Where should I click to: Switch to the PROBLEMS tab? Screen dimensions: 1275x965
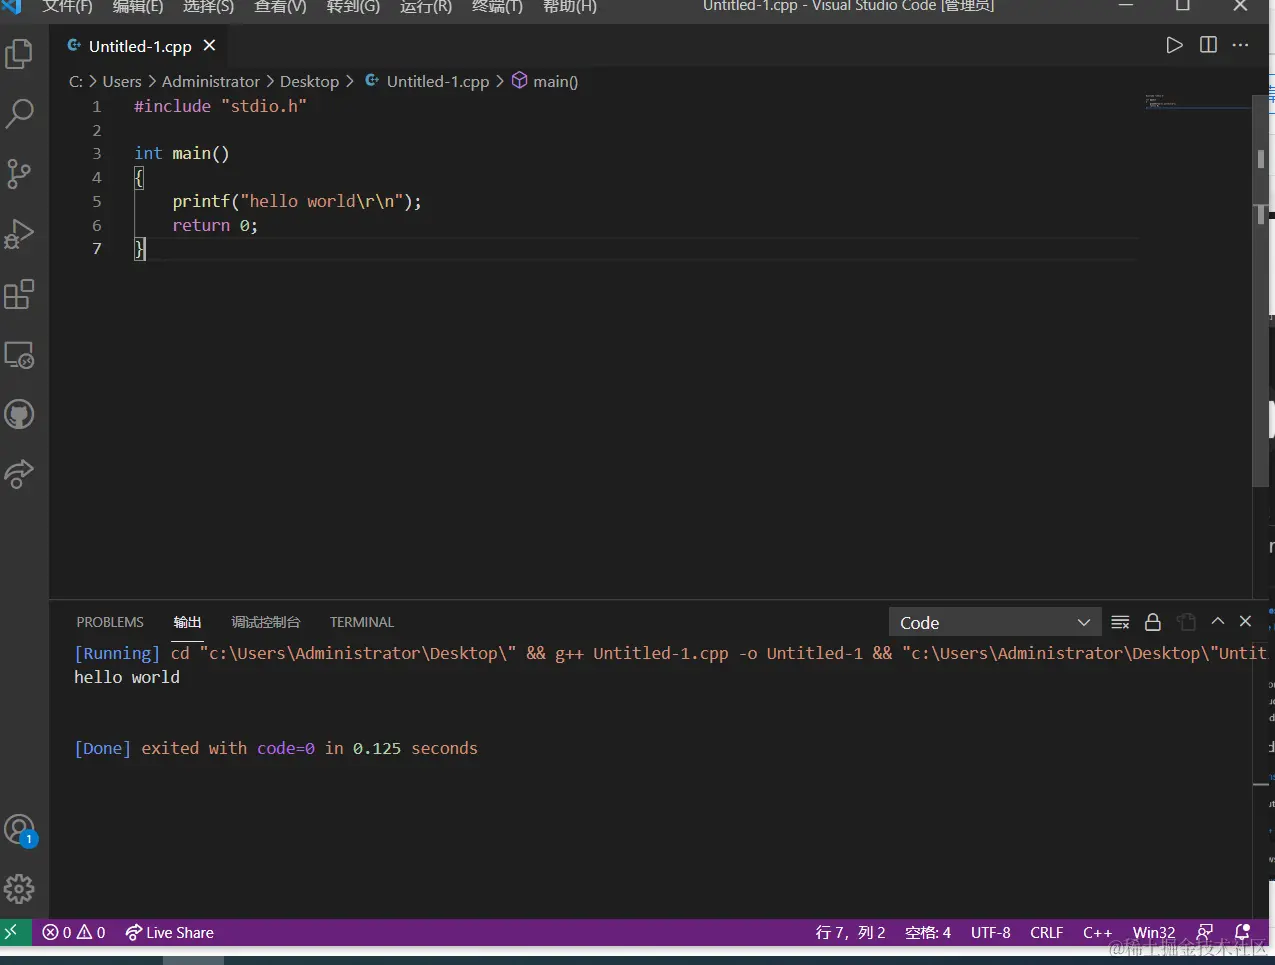pyautogui.click(x=110, y=622)
